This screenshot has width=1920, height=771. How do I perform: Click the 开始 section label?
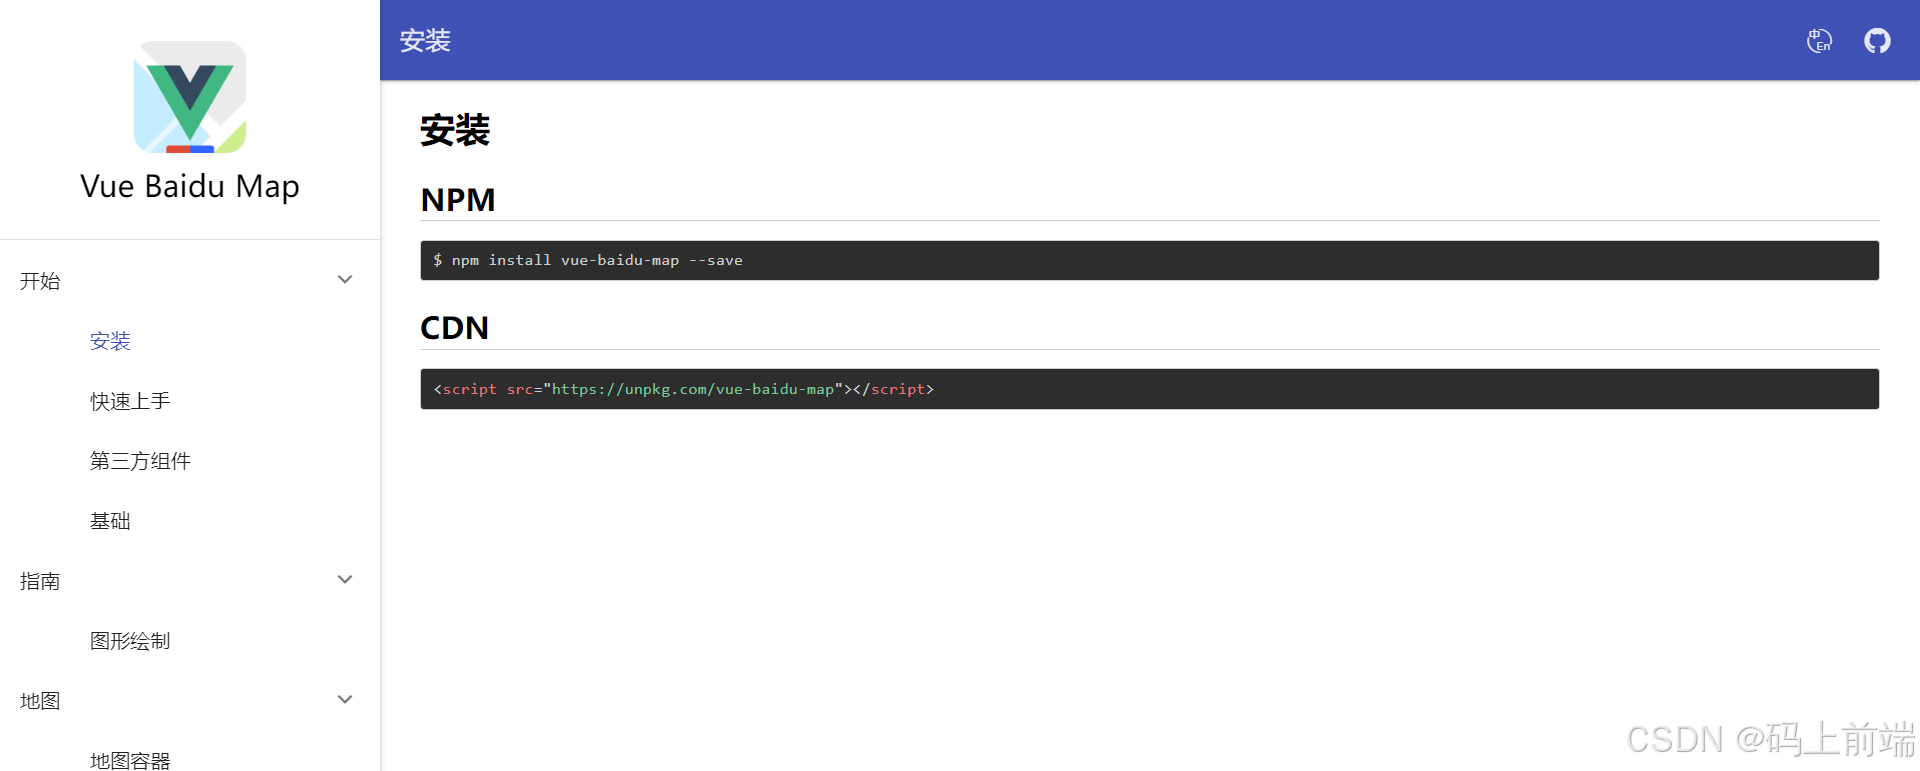click(x=40, y=281)
